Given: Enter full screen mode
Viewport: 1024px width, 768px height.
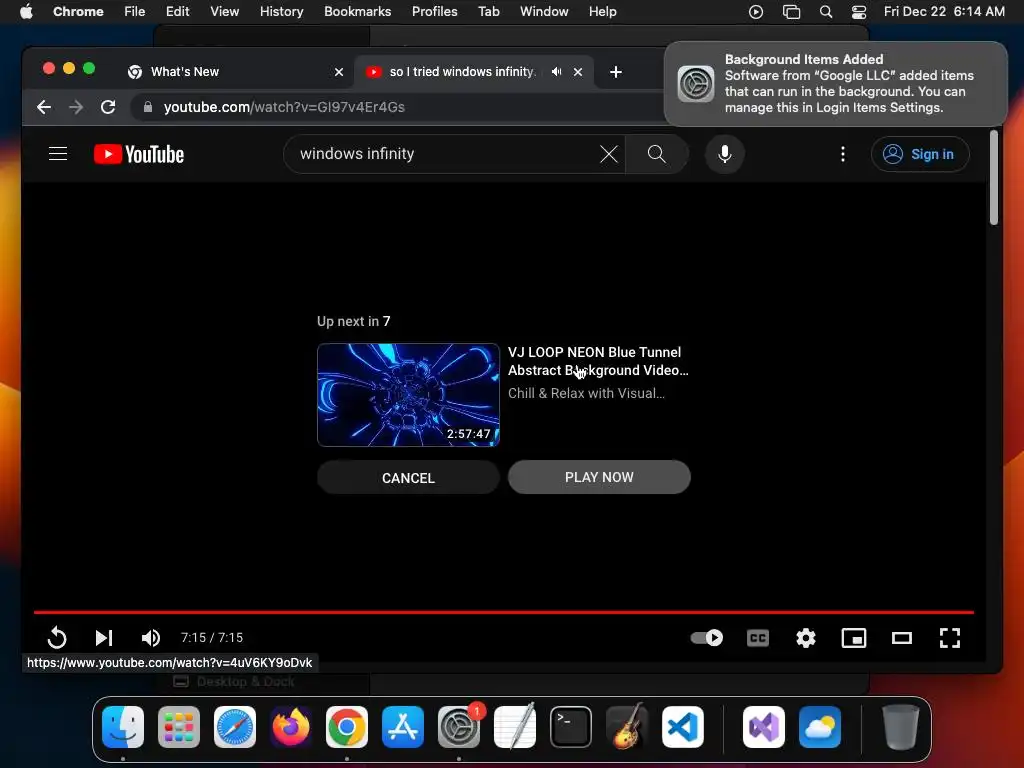Looking at the screenshot, I should pyautogui.click(x=950, y=637).
